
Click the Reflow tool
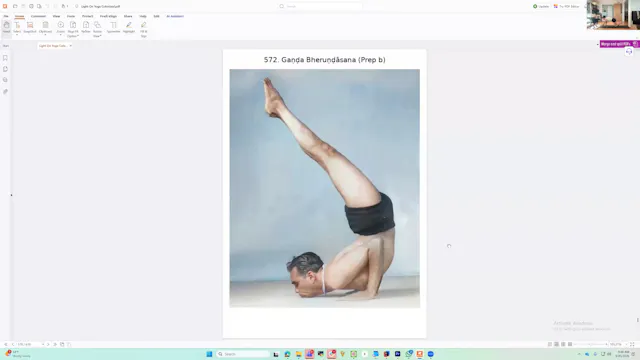point(86,27)
